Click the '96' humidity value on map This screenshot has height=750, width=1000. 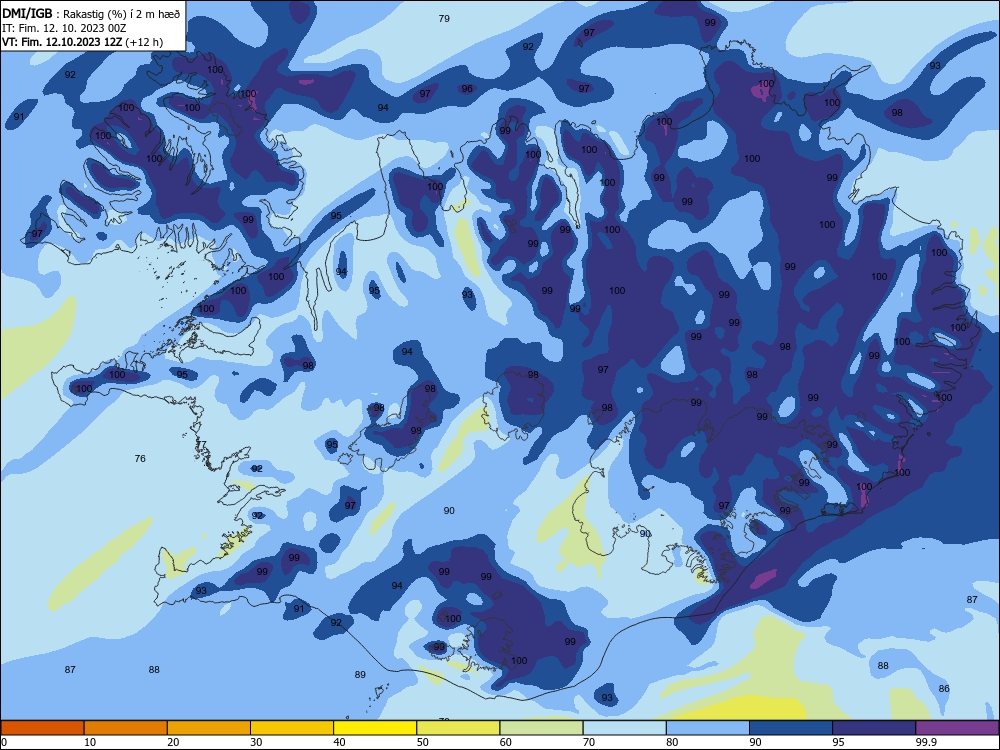coord(467,89)
